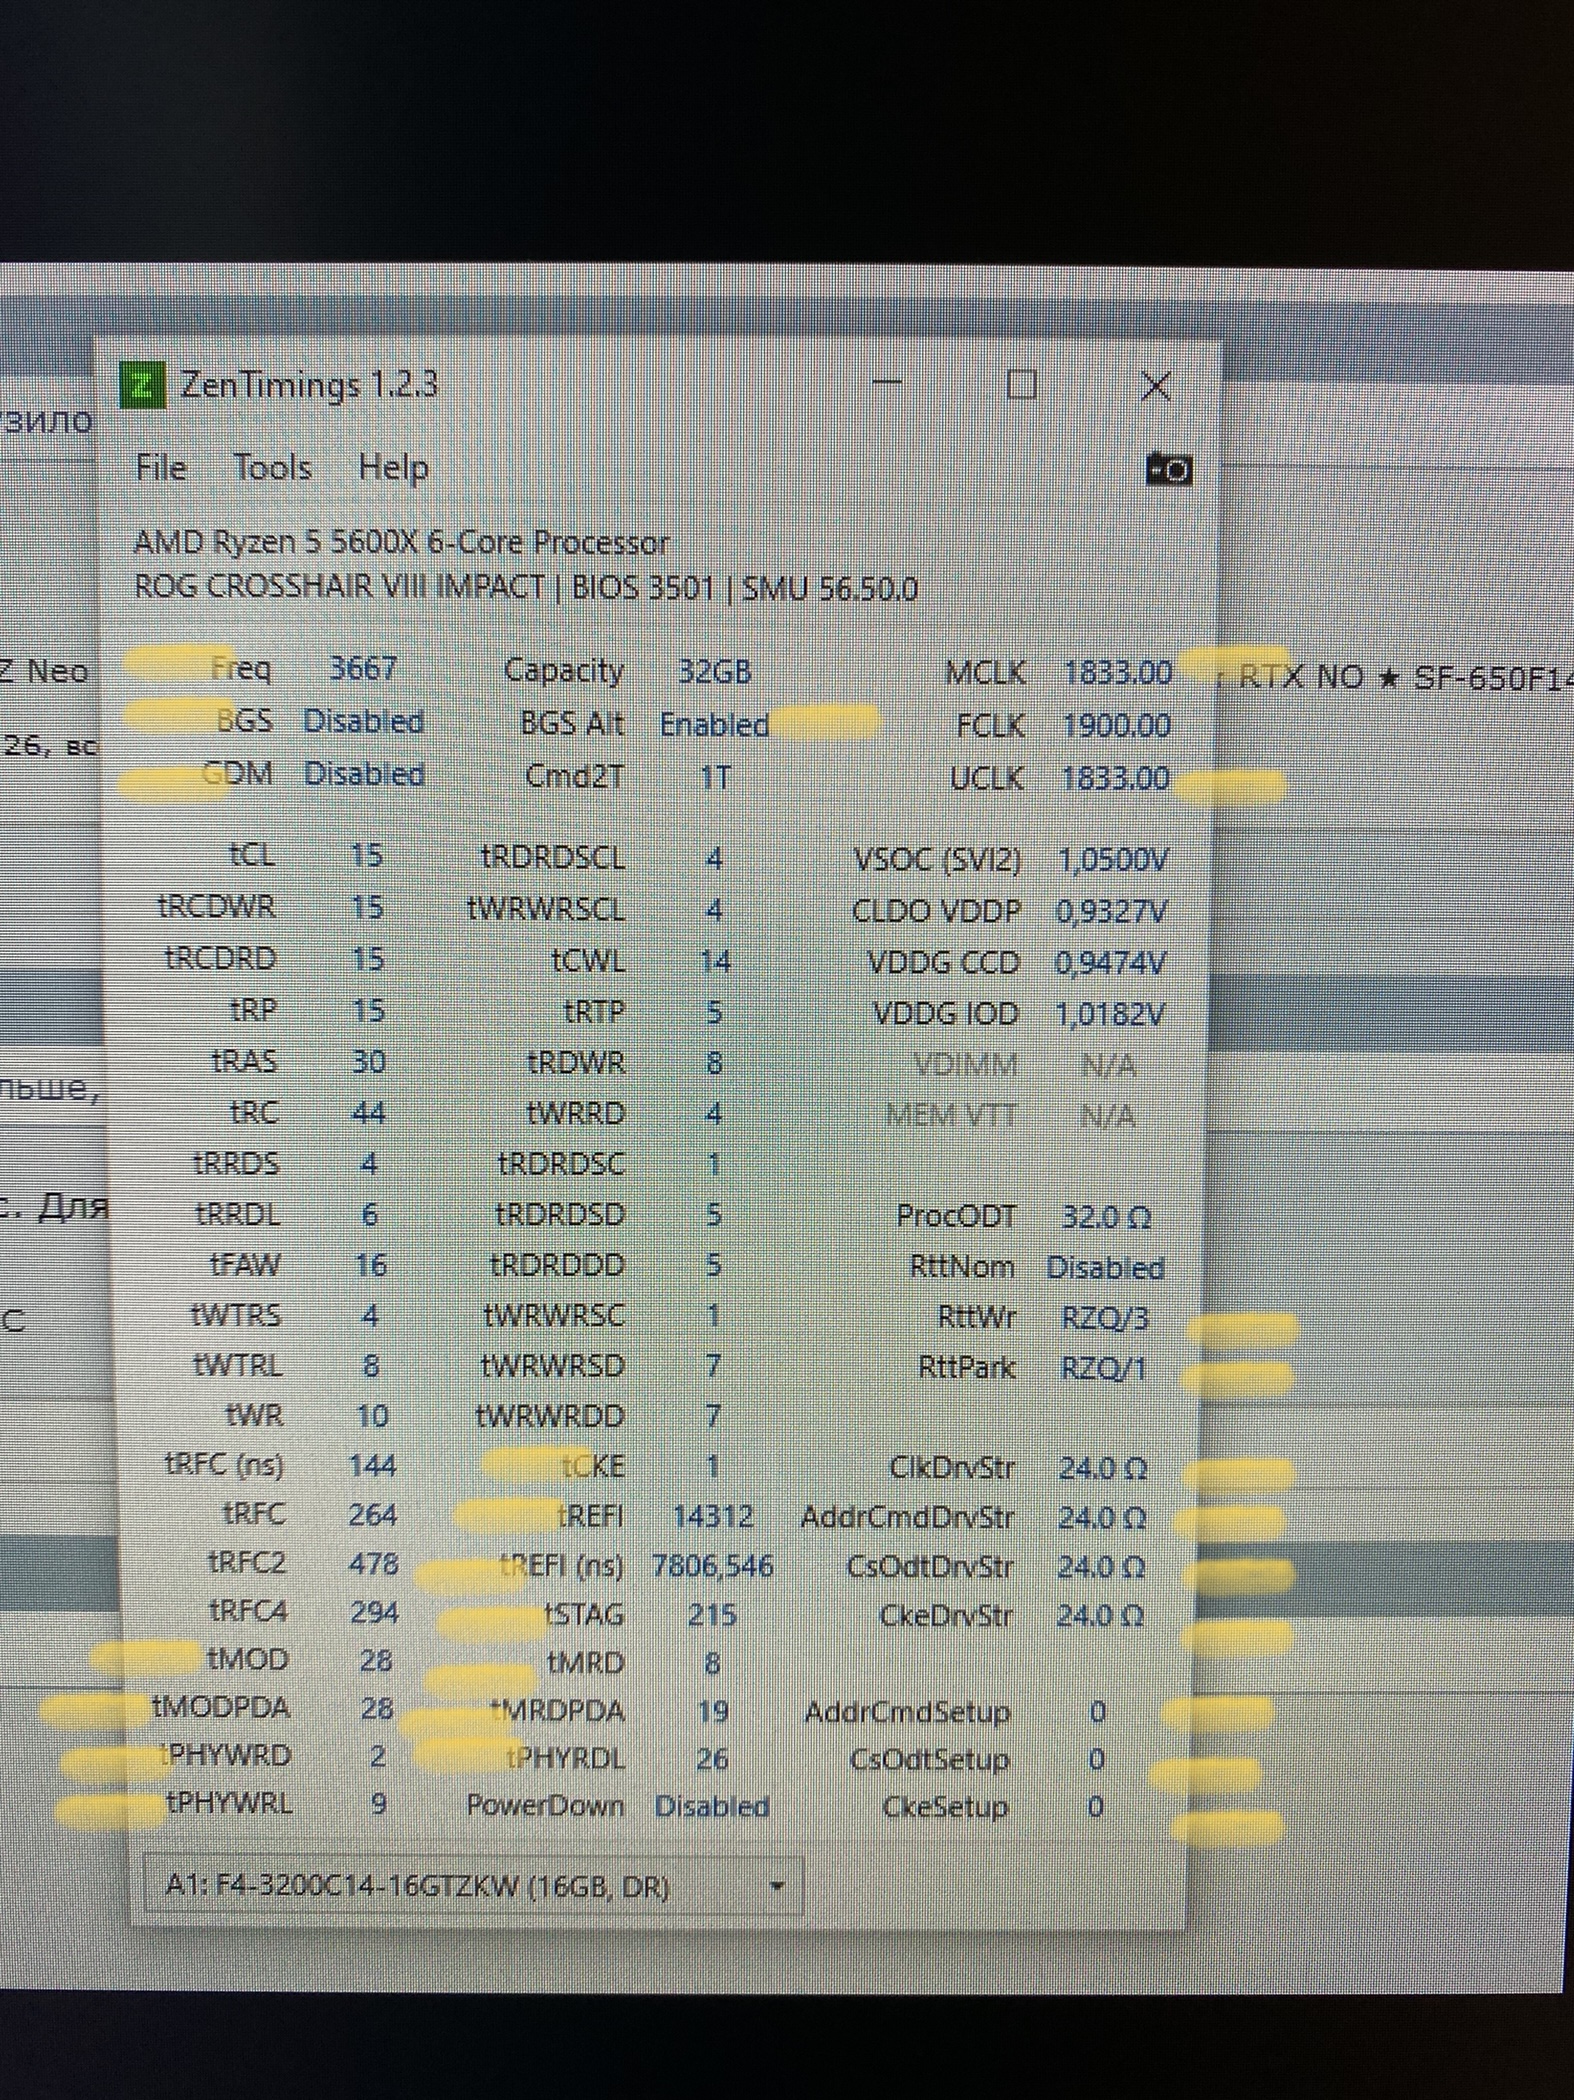The image size is (1574, 2100).
Task: Click the RttNom label
Action: 962,1267
